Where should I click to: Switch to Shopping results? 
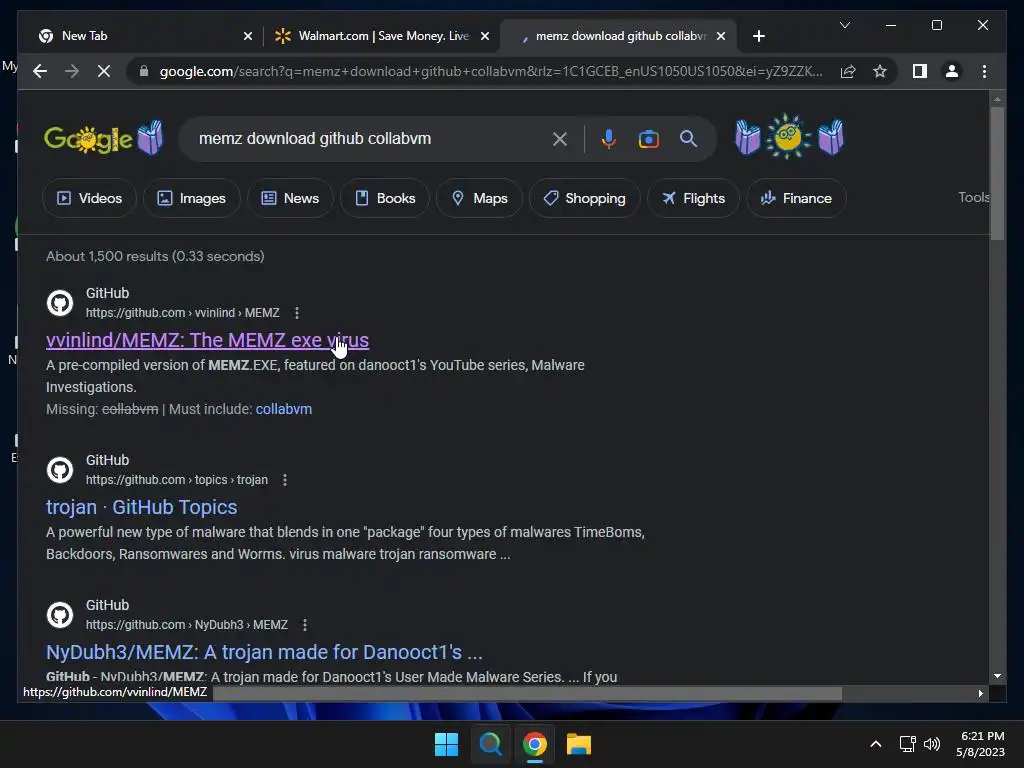(x=584, y=198)
